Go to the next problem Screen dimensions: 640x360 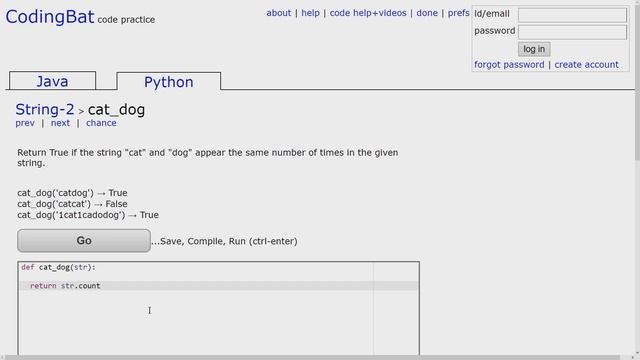coord(60,123)
